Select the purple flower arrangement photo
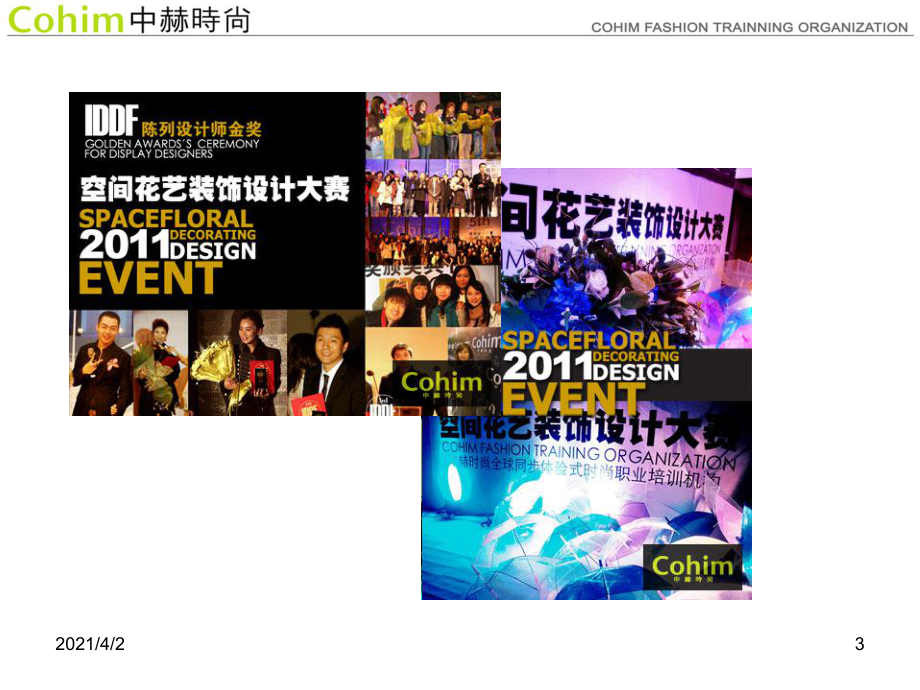Screen dimensions: 920x690 tap(626, 258)
